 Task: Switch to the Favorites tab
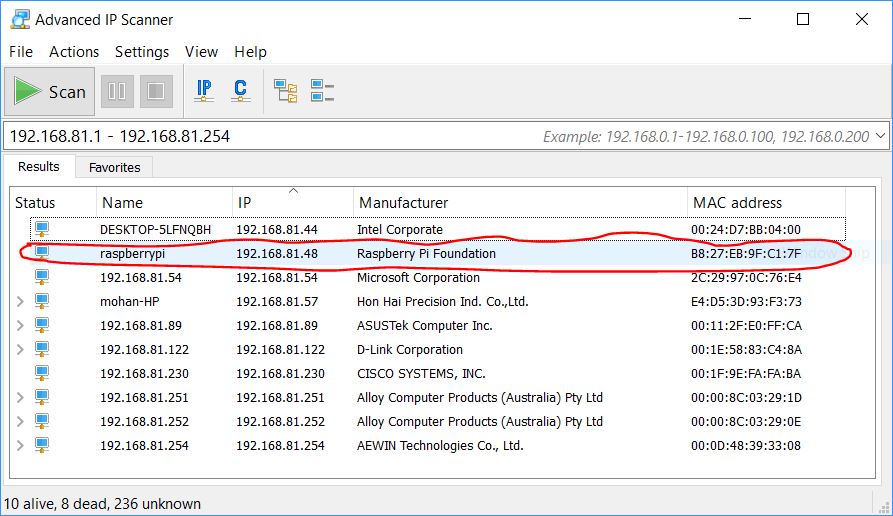(x=114, y=167)
